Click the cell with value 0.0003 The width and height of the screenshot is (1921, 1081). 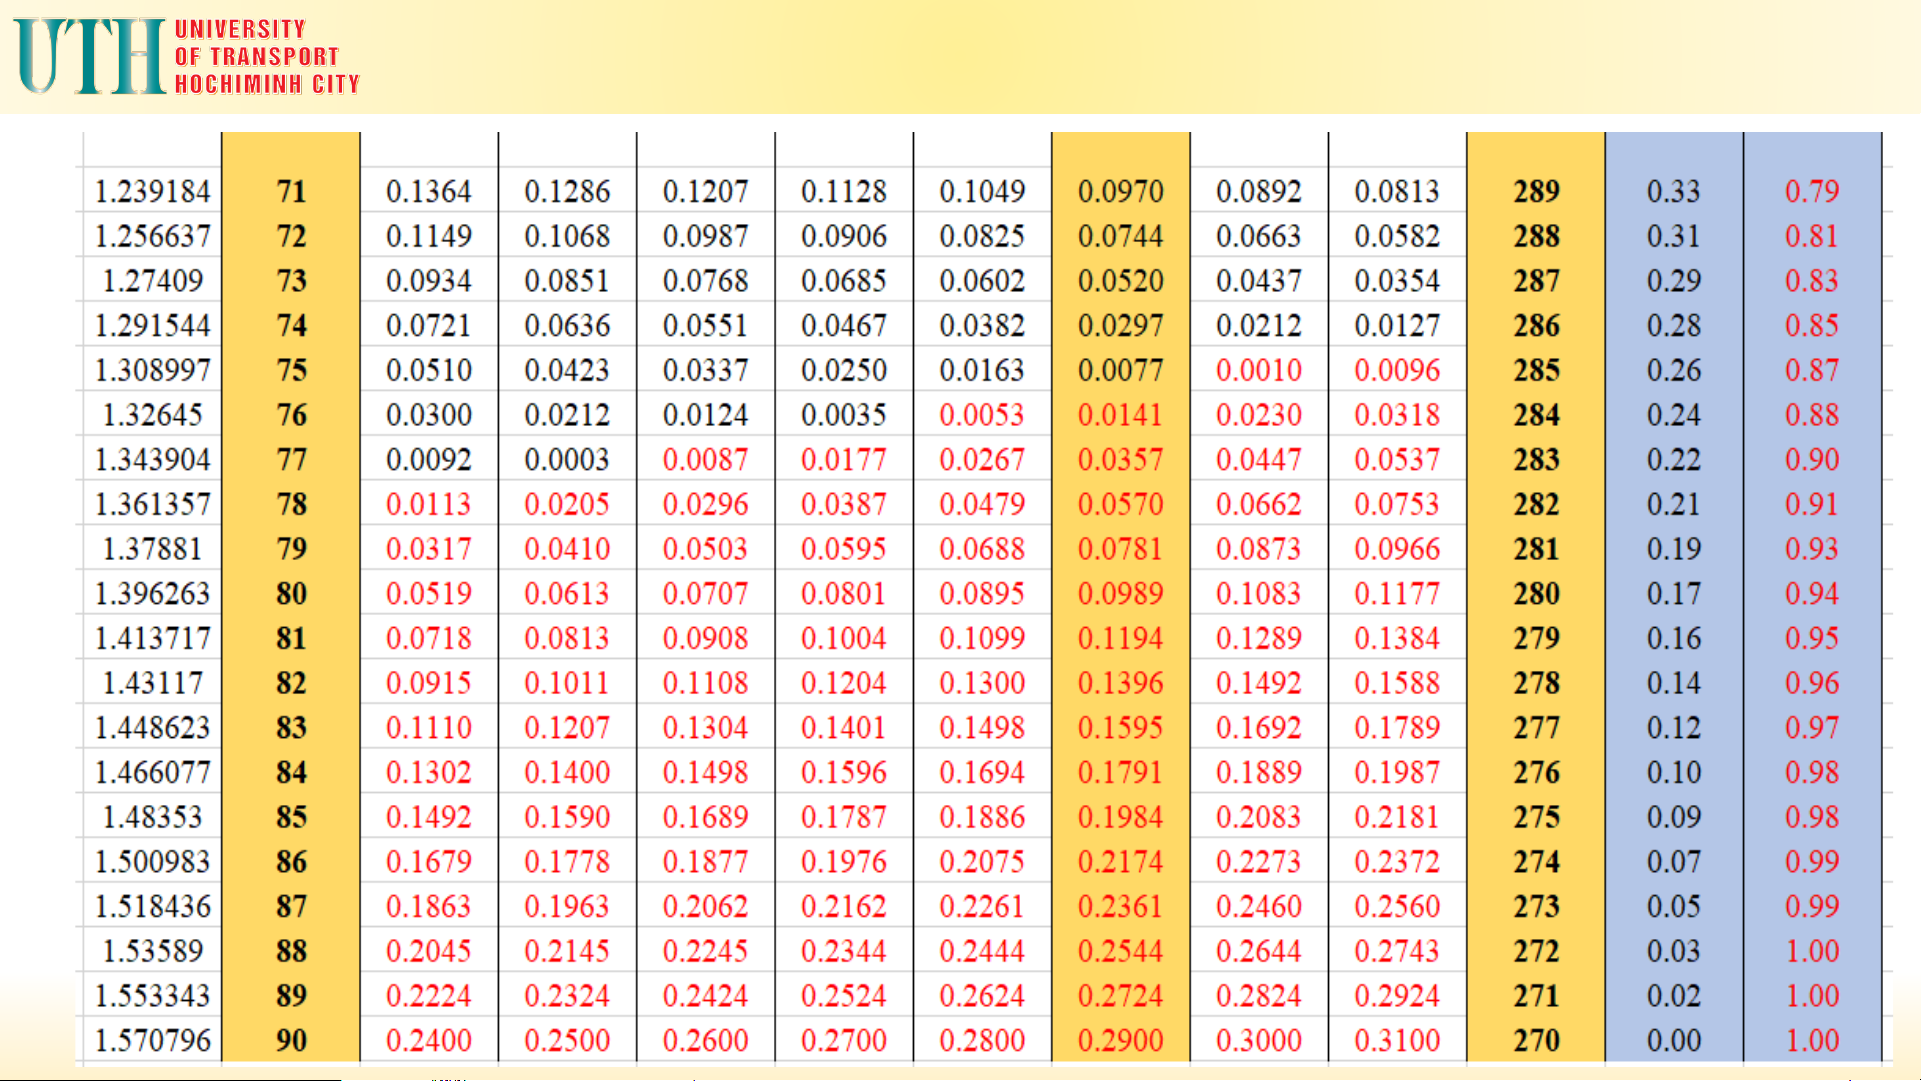(567, 459)
